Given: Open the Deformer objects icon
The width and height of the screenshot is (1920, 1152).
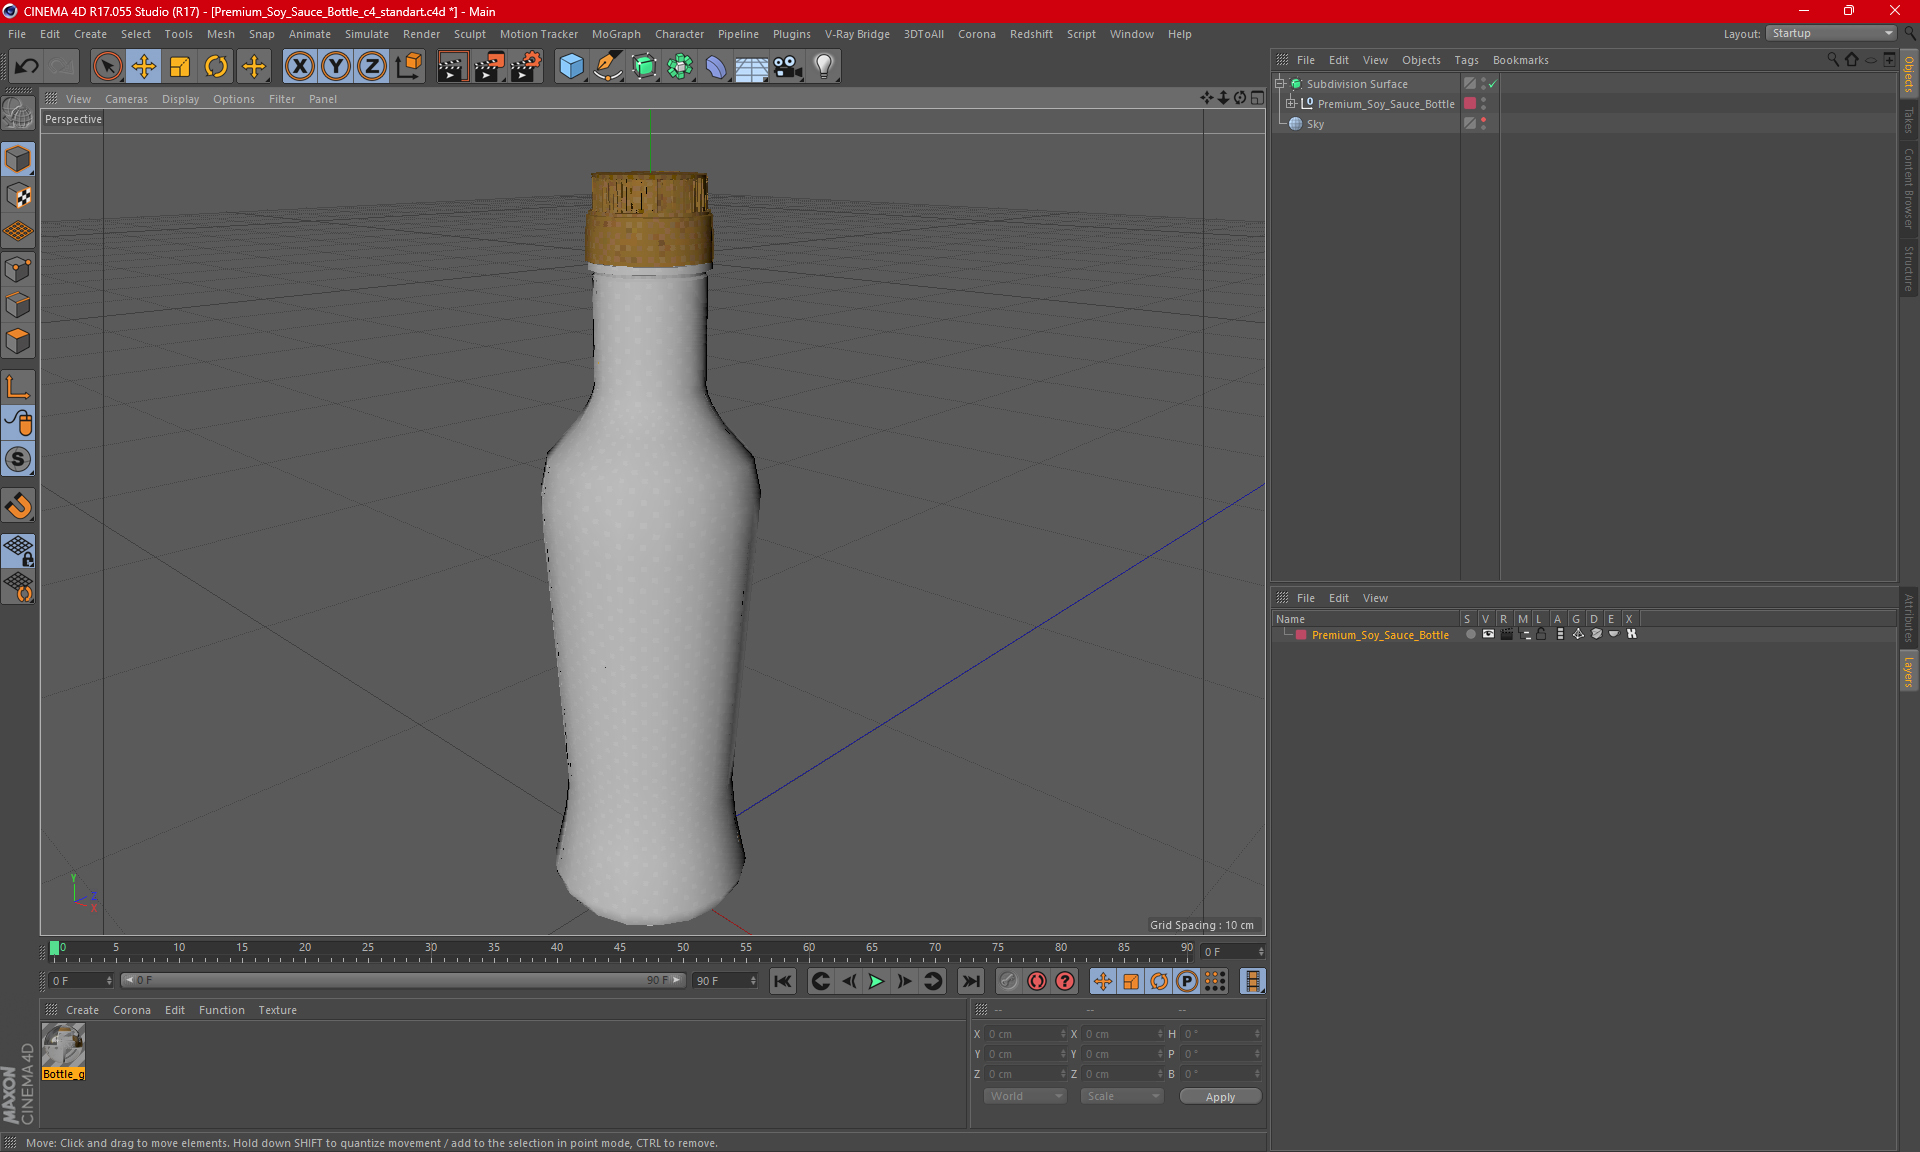Looking at the screenshot, I should click(x=716, y=67).
